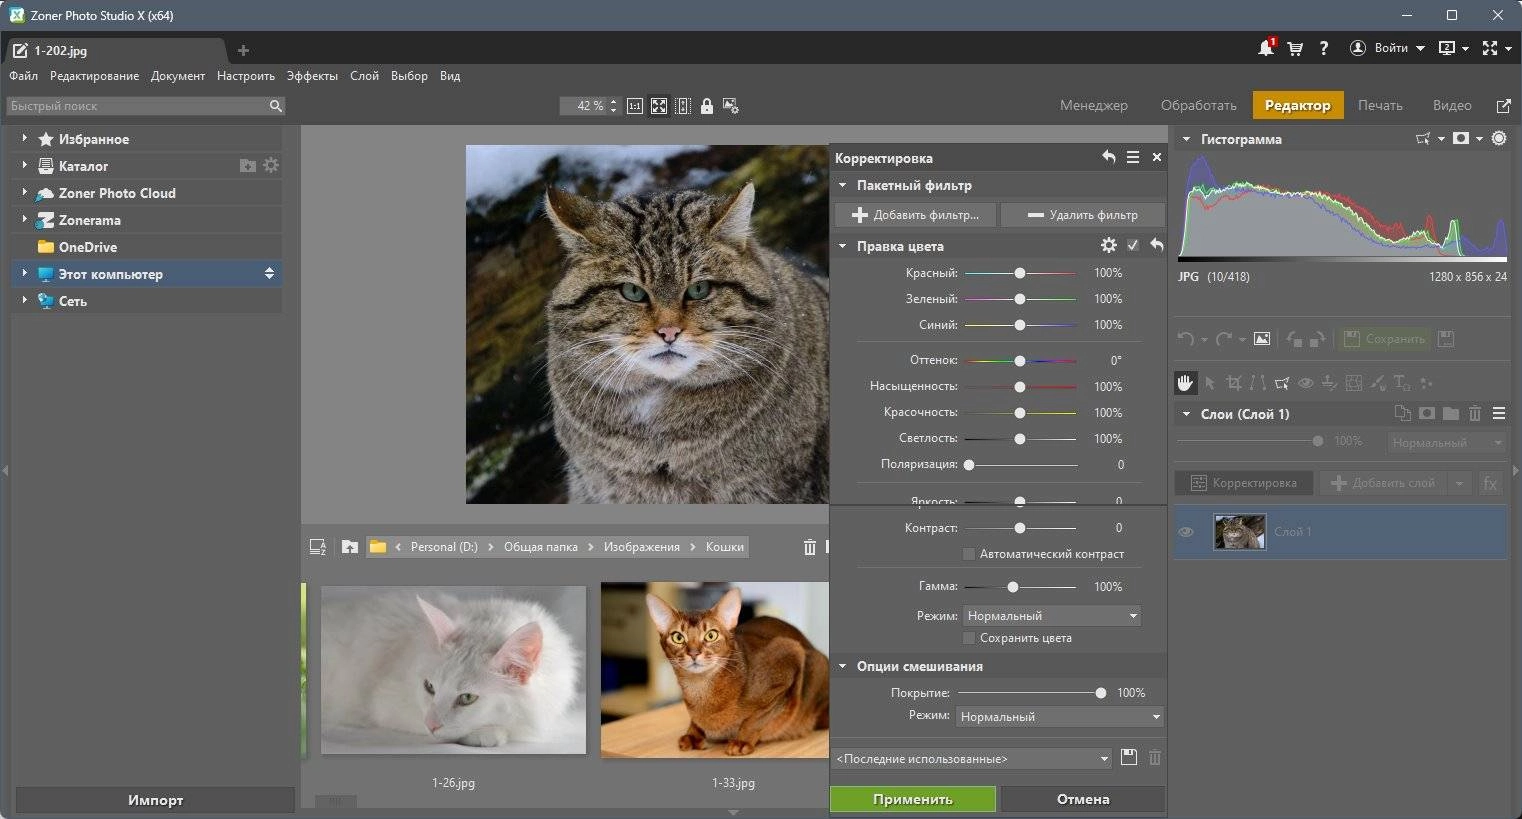Click the Насыщенность slider handle
This screenshot has height=819, width=1522.
1020,386
